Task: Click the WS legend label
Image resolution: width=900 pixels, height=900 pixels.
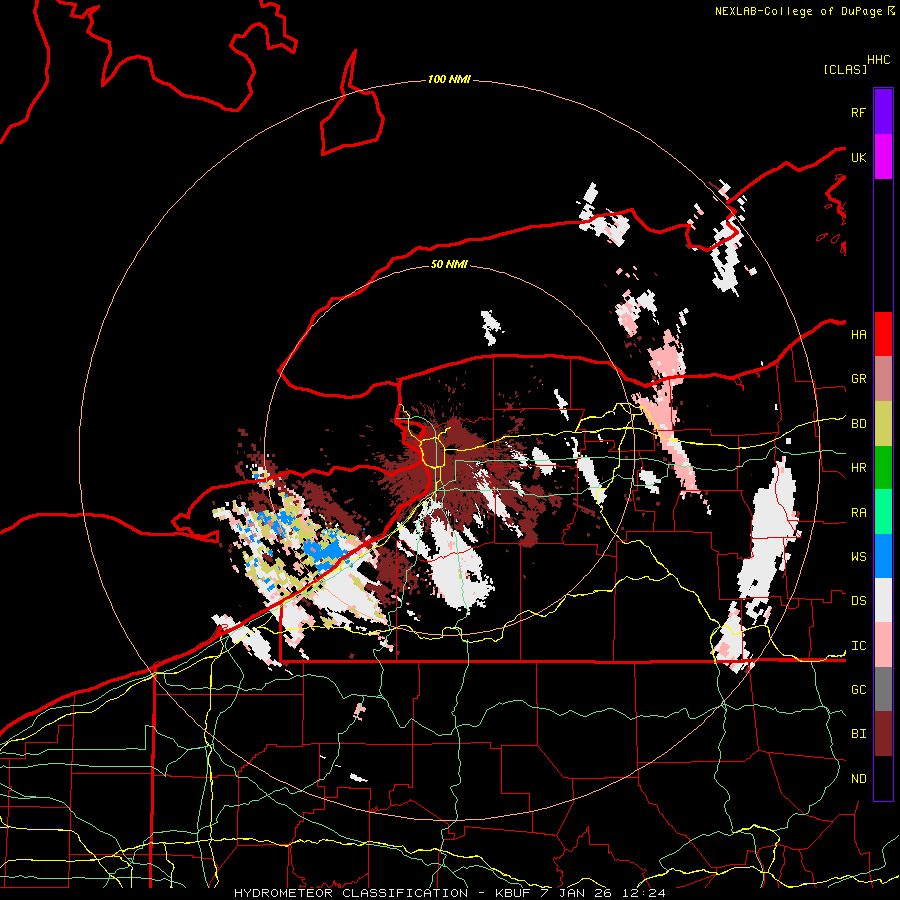Action: click(858, 557)
